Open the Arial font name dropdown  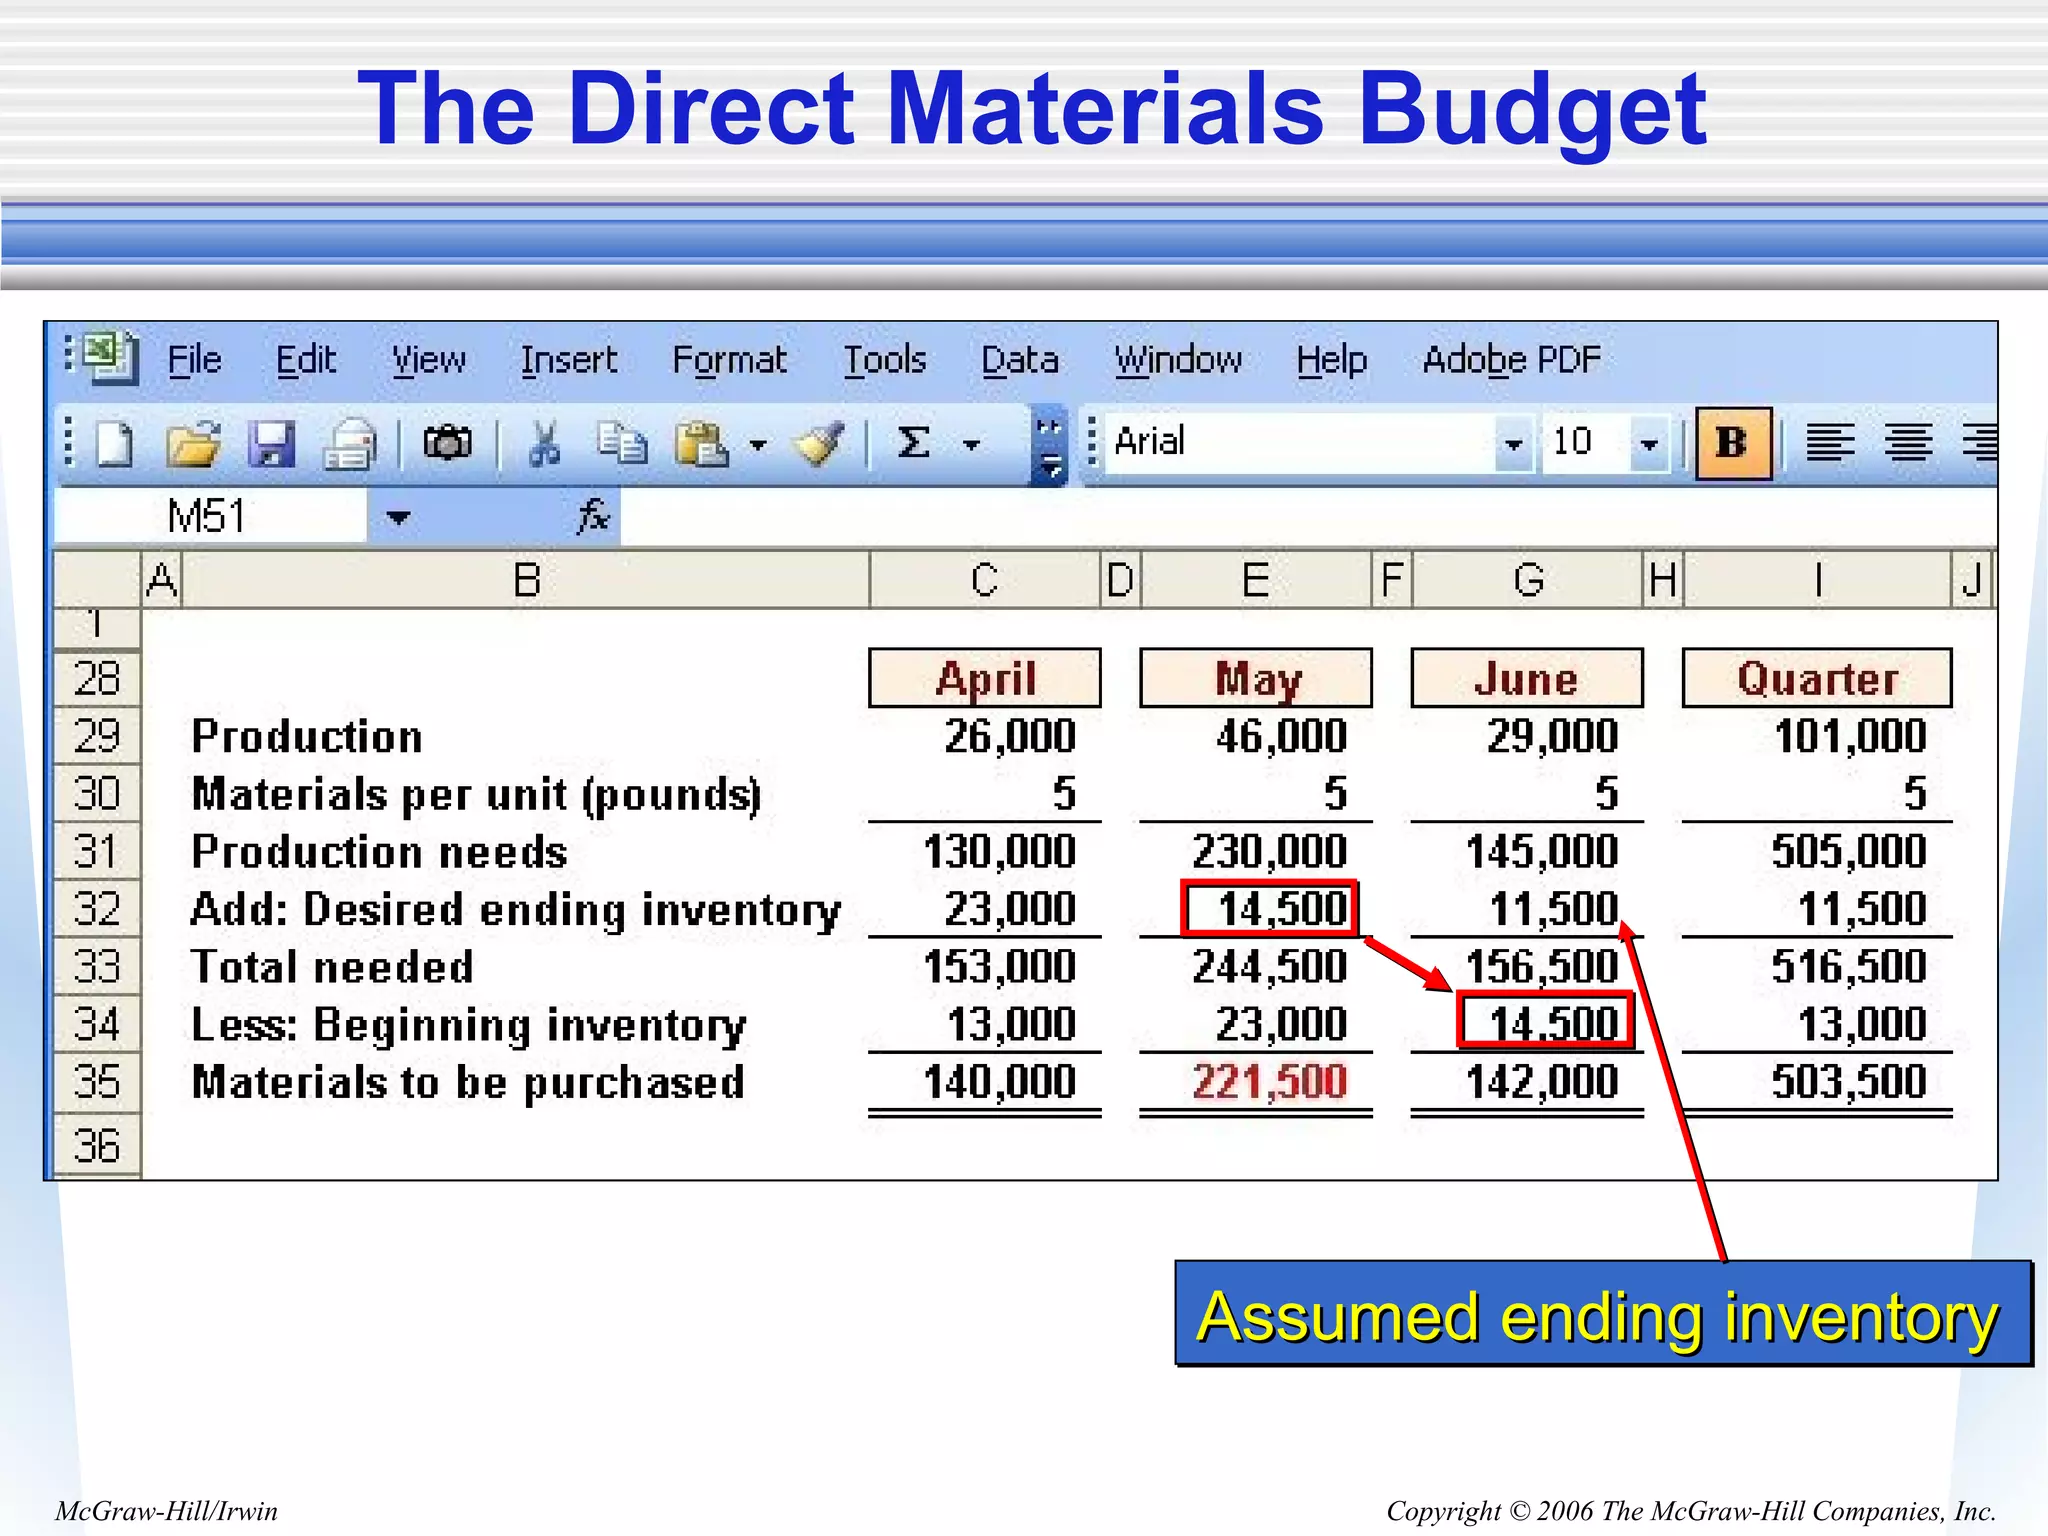pyautogui.click(x=1513, y=444)
